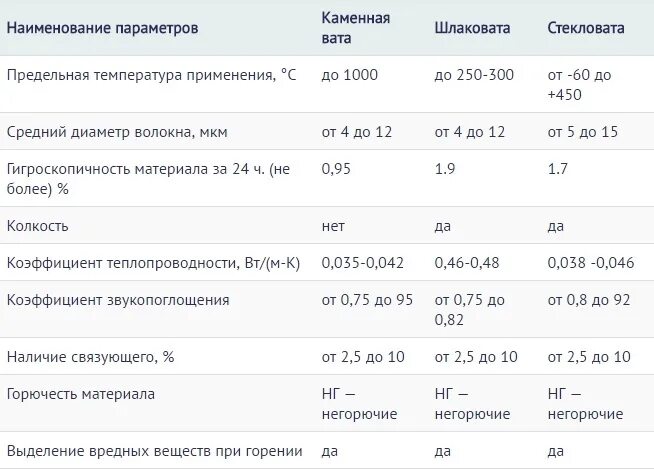Click the 'Каменная вата' column header
Image resolution: width=654 pixels, height=469 pixels.
coord(356,27)
